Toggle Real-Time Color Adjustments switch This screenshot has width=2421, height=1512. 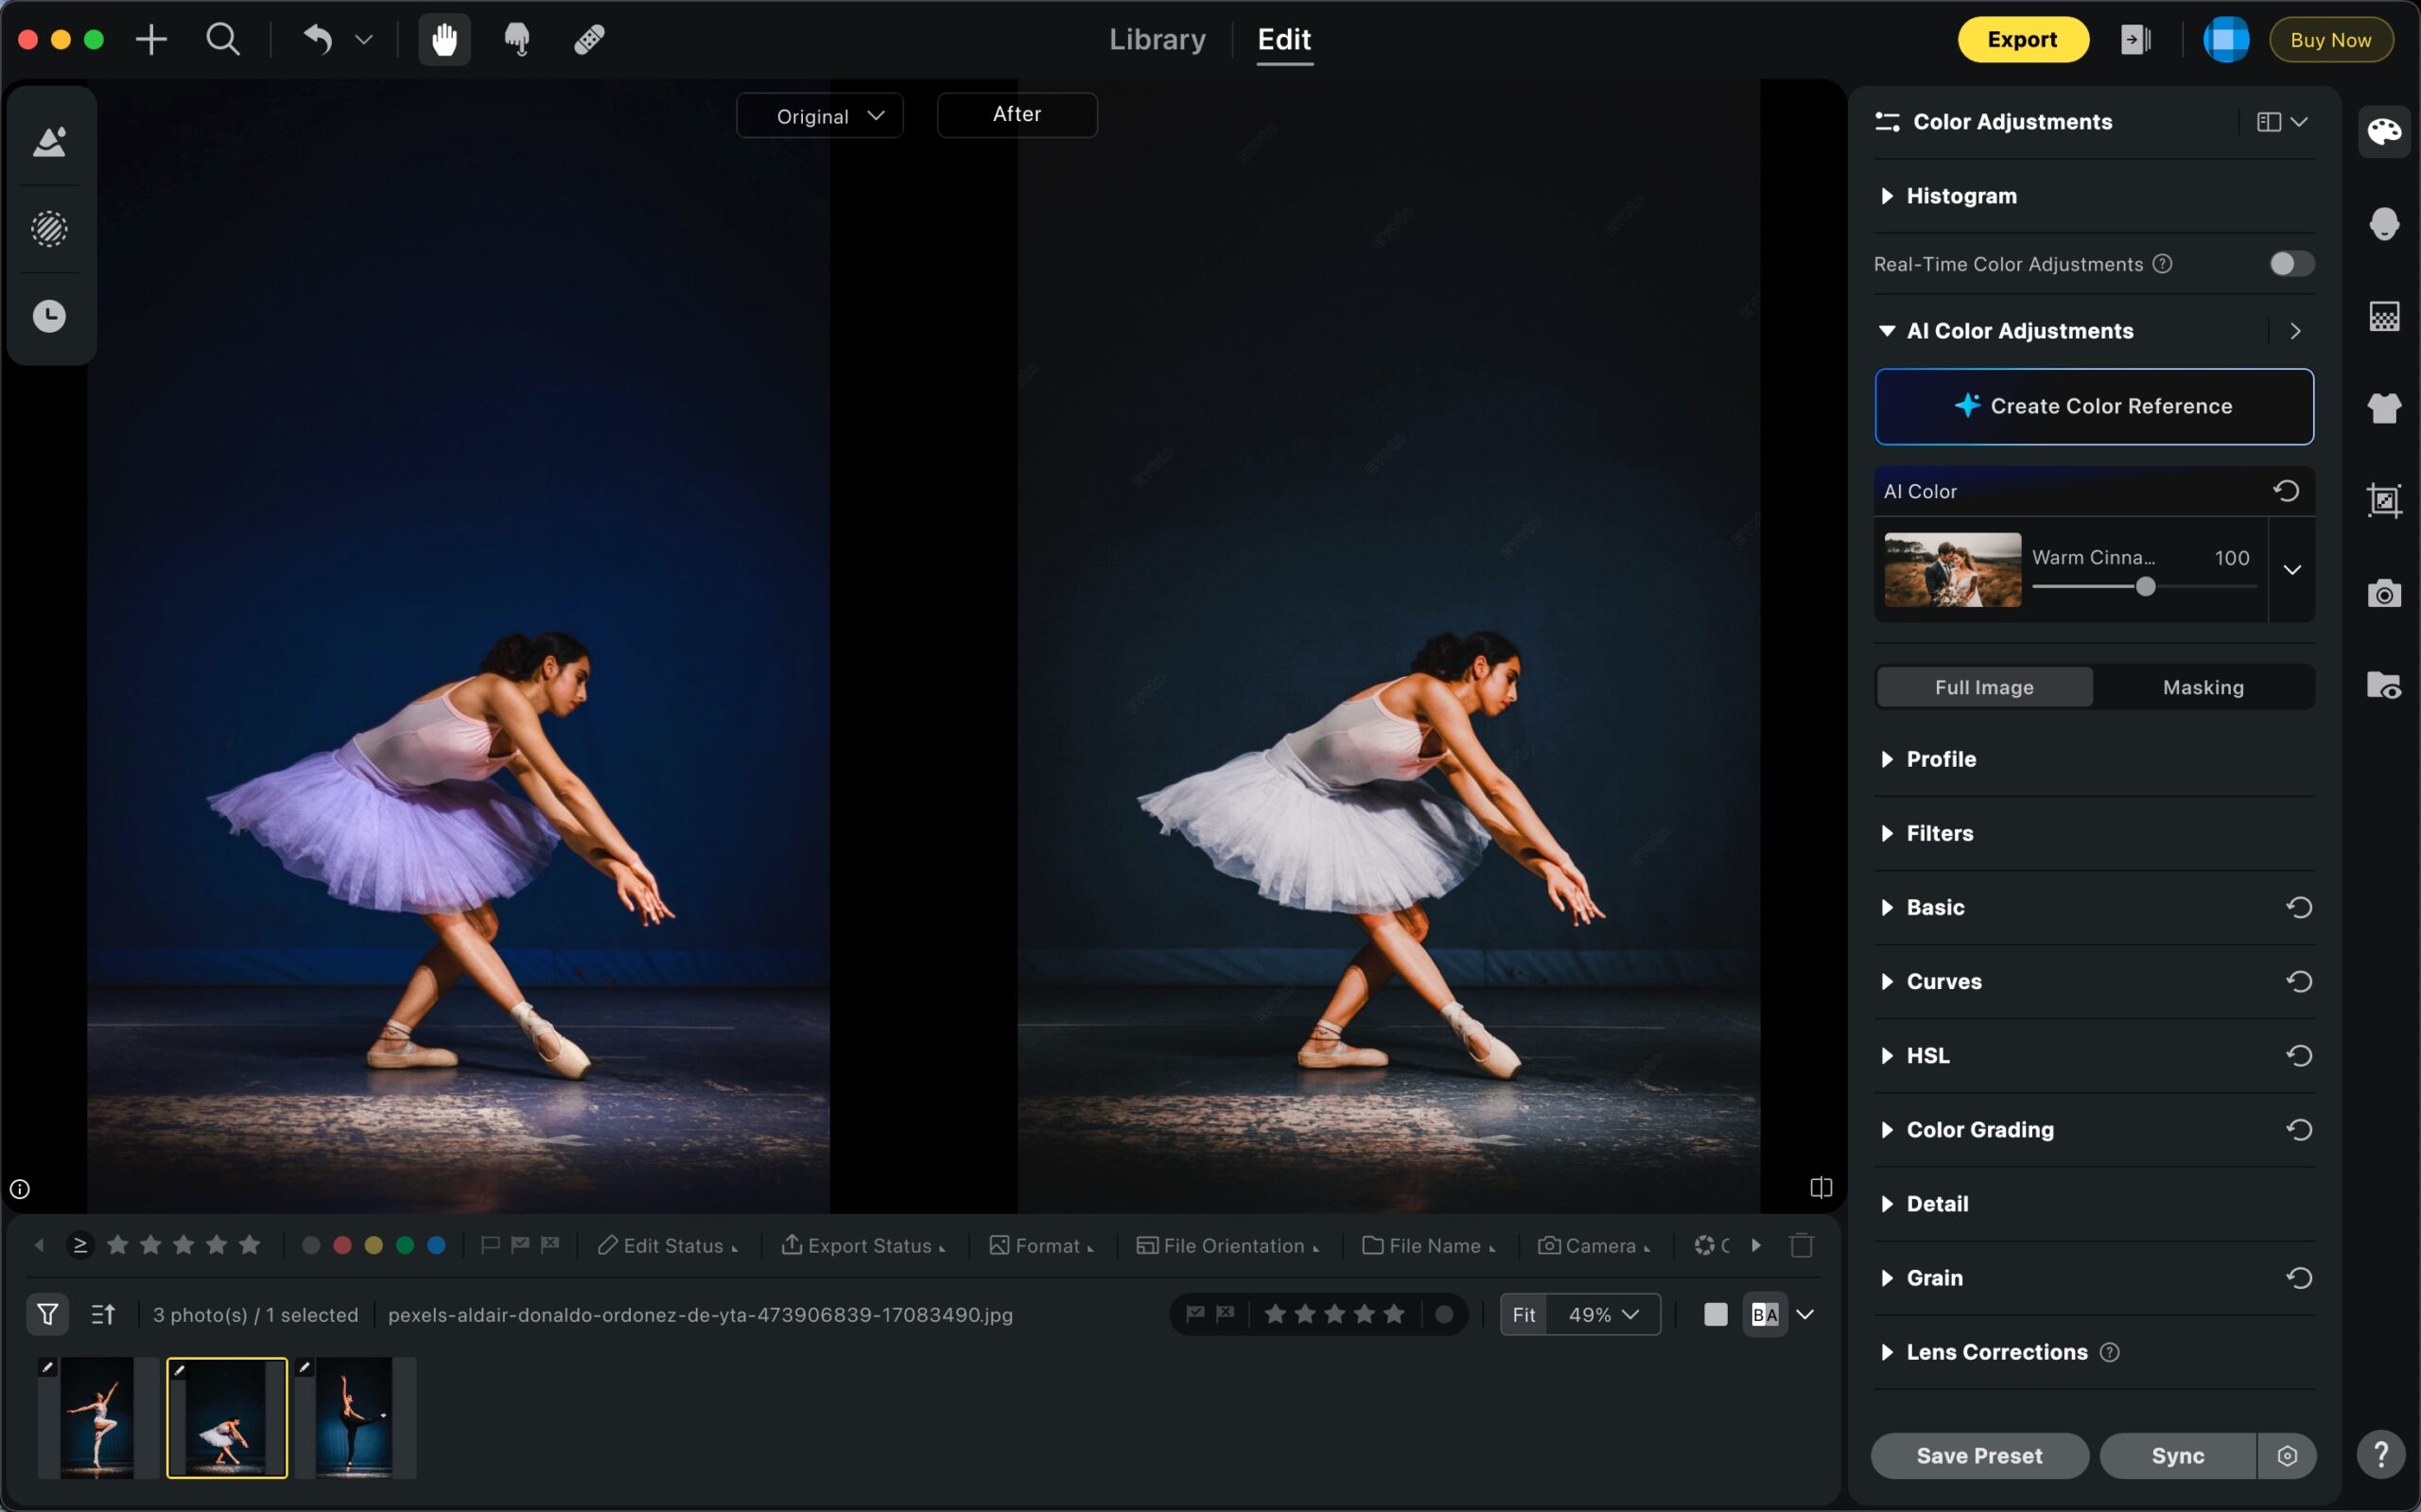click(x=2291, y=264)
